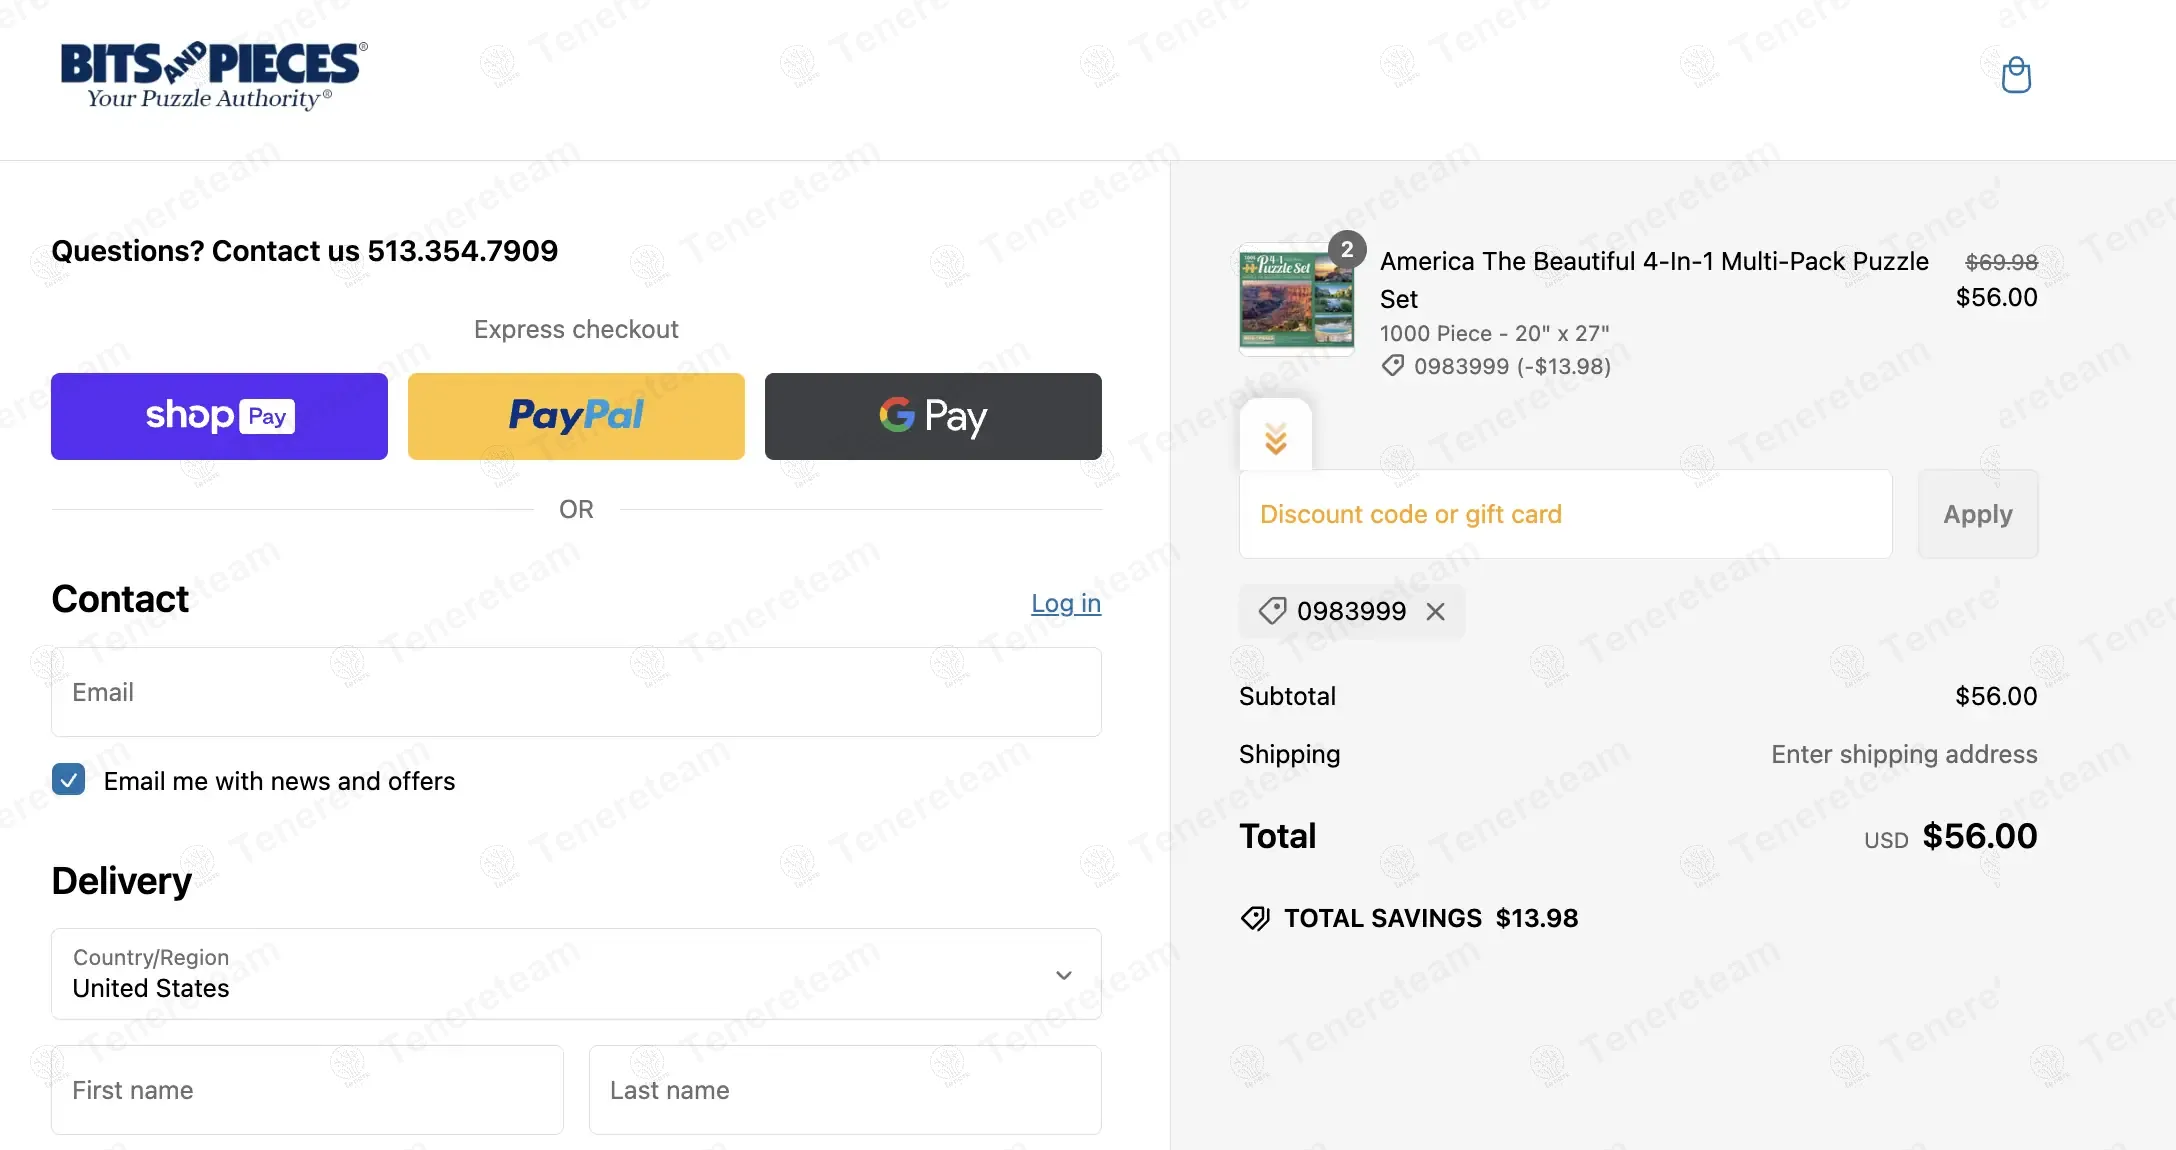Screen dimensions: 2176x1150
Task: Select Google Pay express checkout
Action: (933, 416)
